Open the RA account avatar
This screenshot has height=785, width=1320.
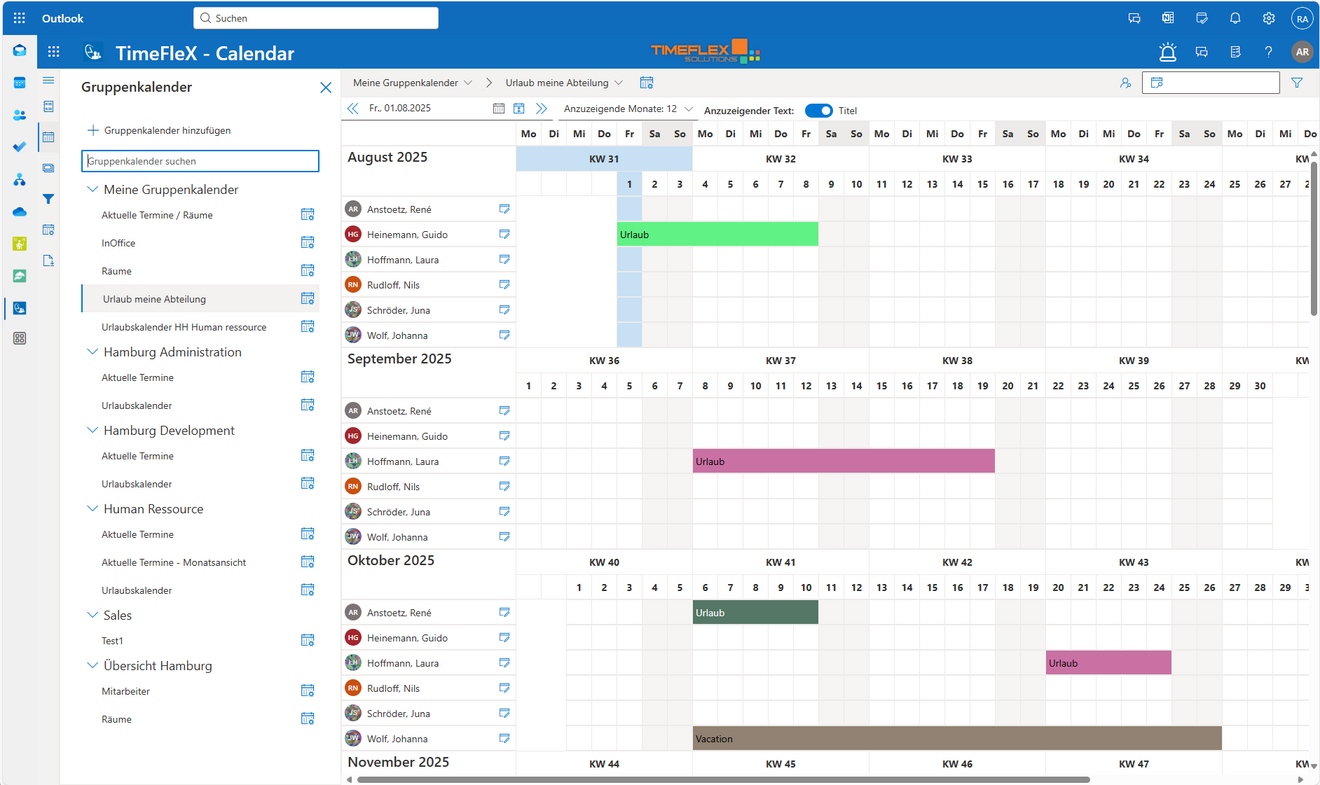coord(1301,18)
